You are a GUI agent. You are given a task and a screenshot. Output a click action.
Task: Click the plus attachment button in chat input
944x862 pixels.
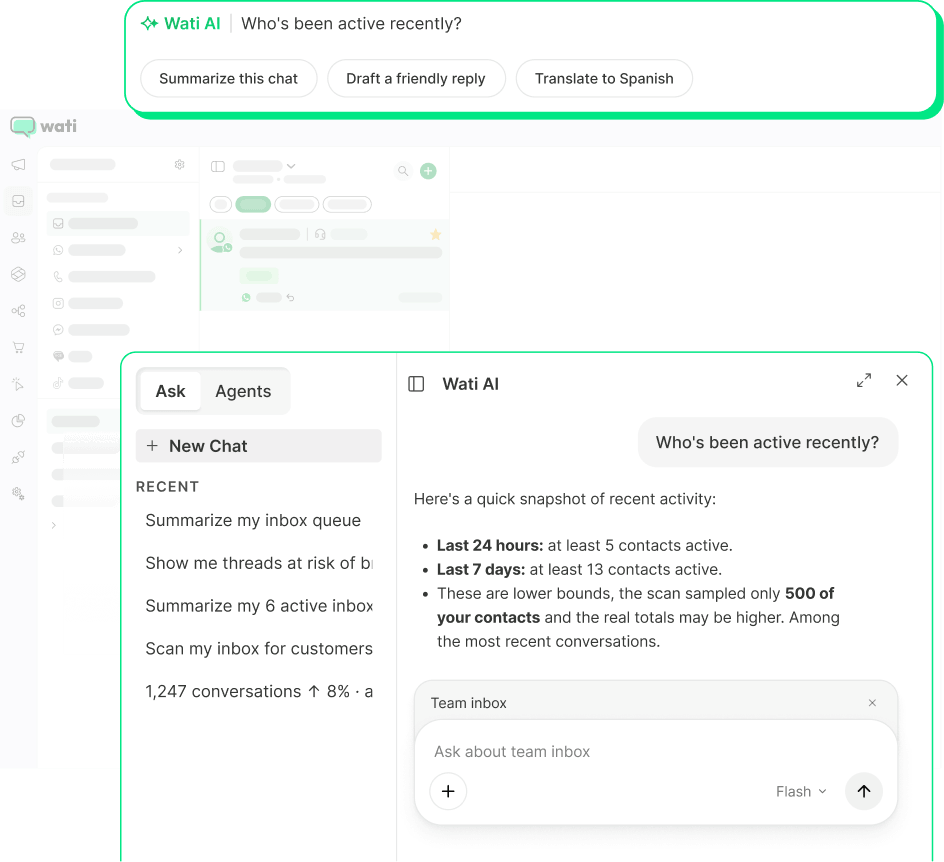point(448,791)
